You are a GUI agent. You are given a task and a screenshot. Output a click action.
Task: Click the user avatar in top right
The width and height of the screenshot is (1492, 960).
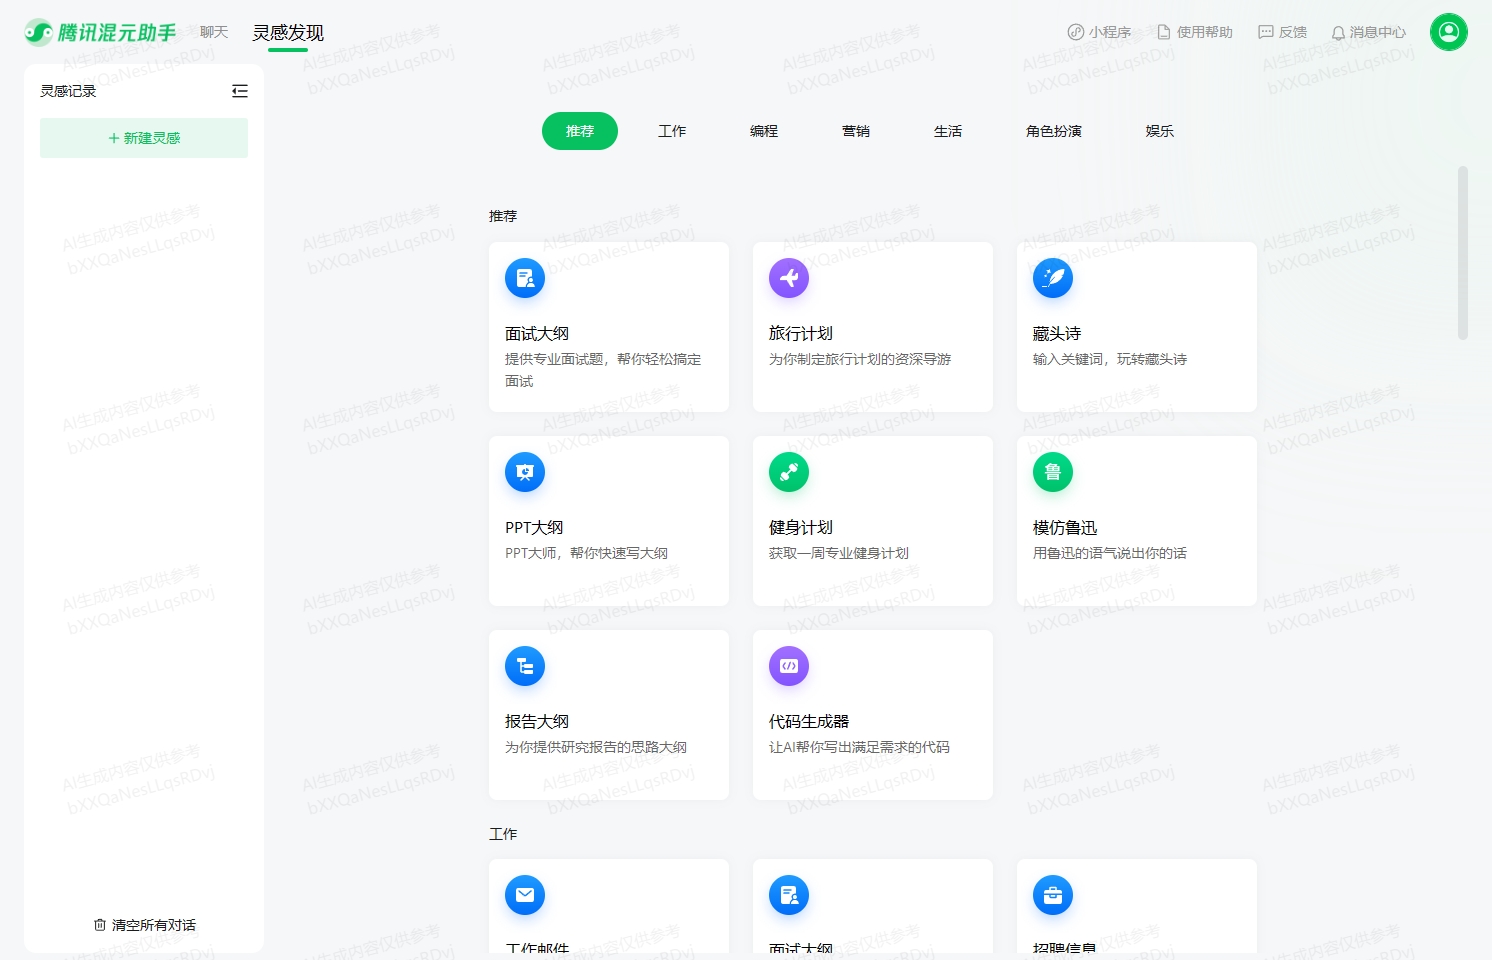[x=1449, y=31]
